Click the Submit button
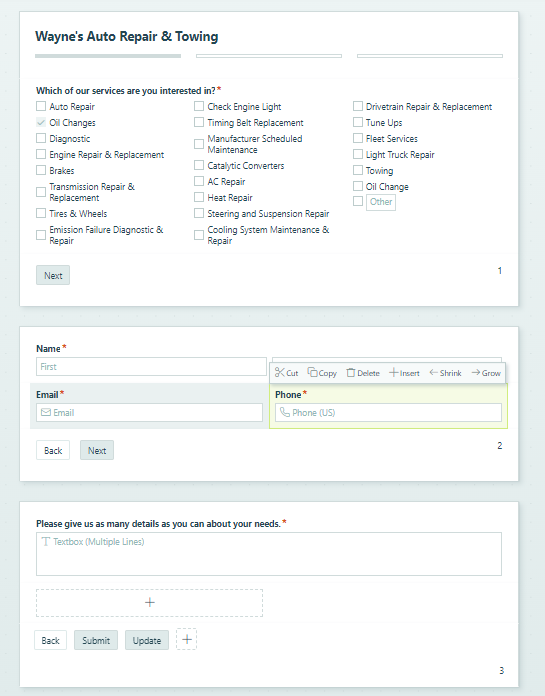Image resolution: width=545 pixels, height=696 pixels. [x=96, y=640]
